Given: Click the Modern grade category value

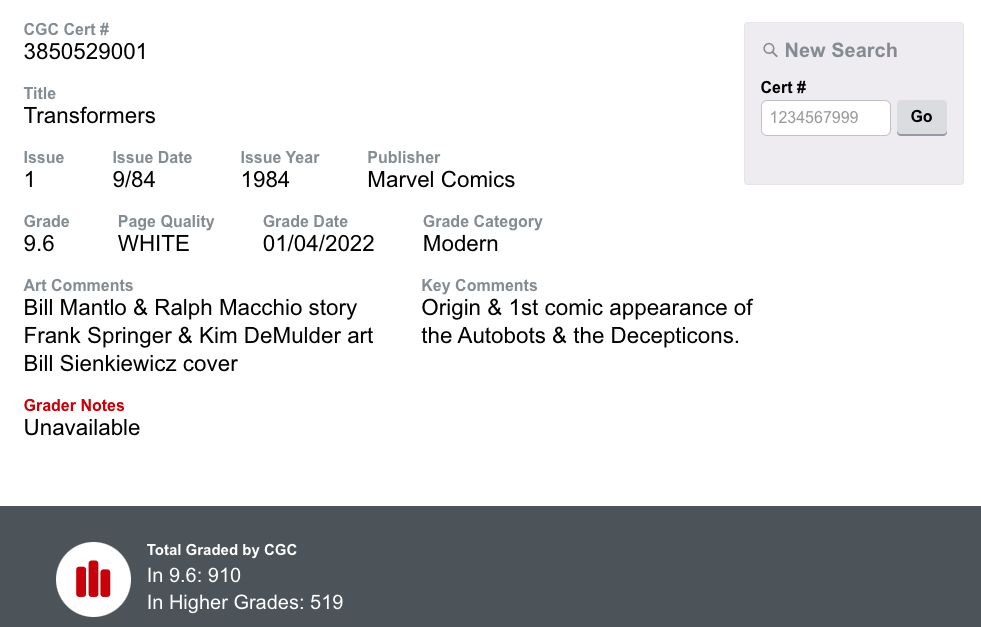Looking at the screenshot, I should coord(460,244).
